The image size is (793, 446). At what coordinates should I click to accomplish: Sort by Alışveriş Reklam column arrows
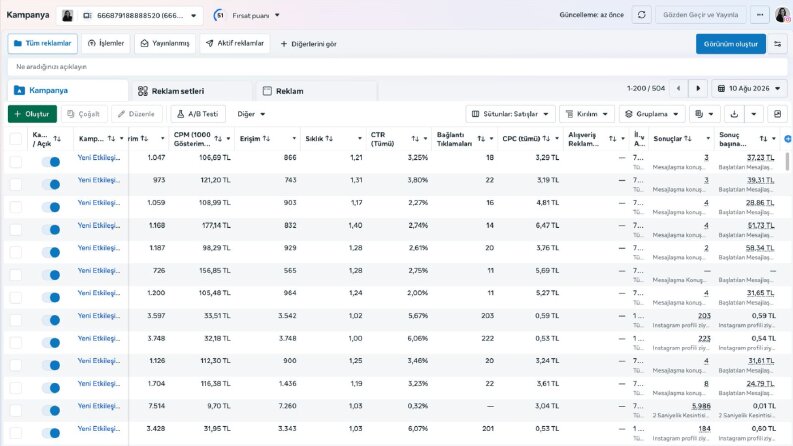tap(612, 139)
